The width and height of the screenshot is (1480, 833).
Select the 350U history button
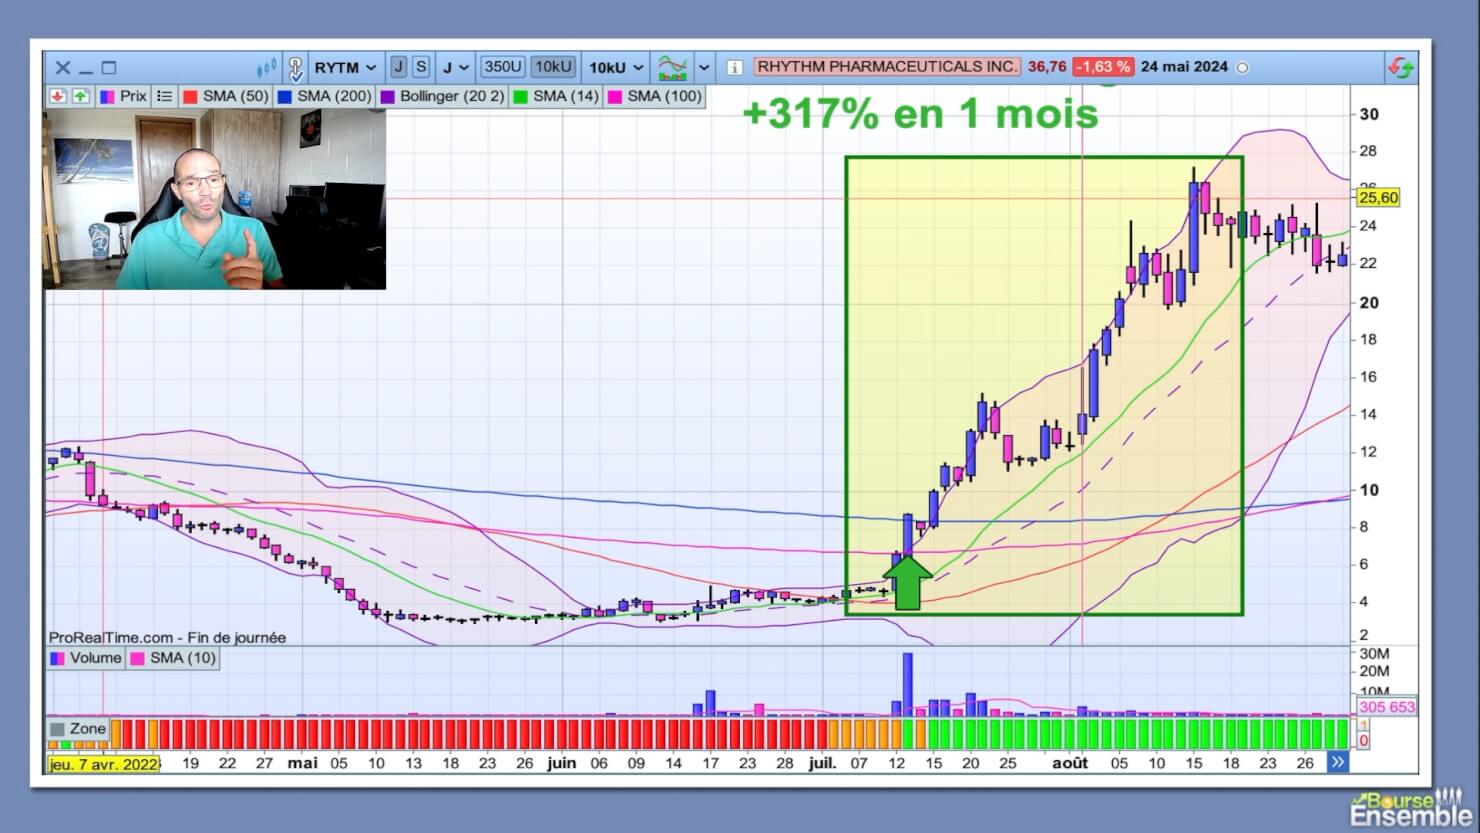coord(502,67)
